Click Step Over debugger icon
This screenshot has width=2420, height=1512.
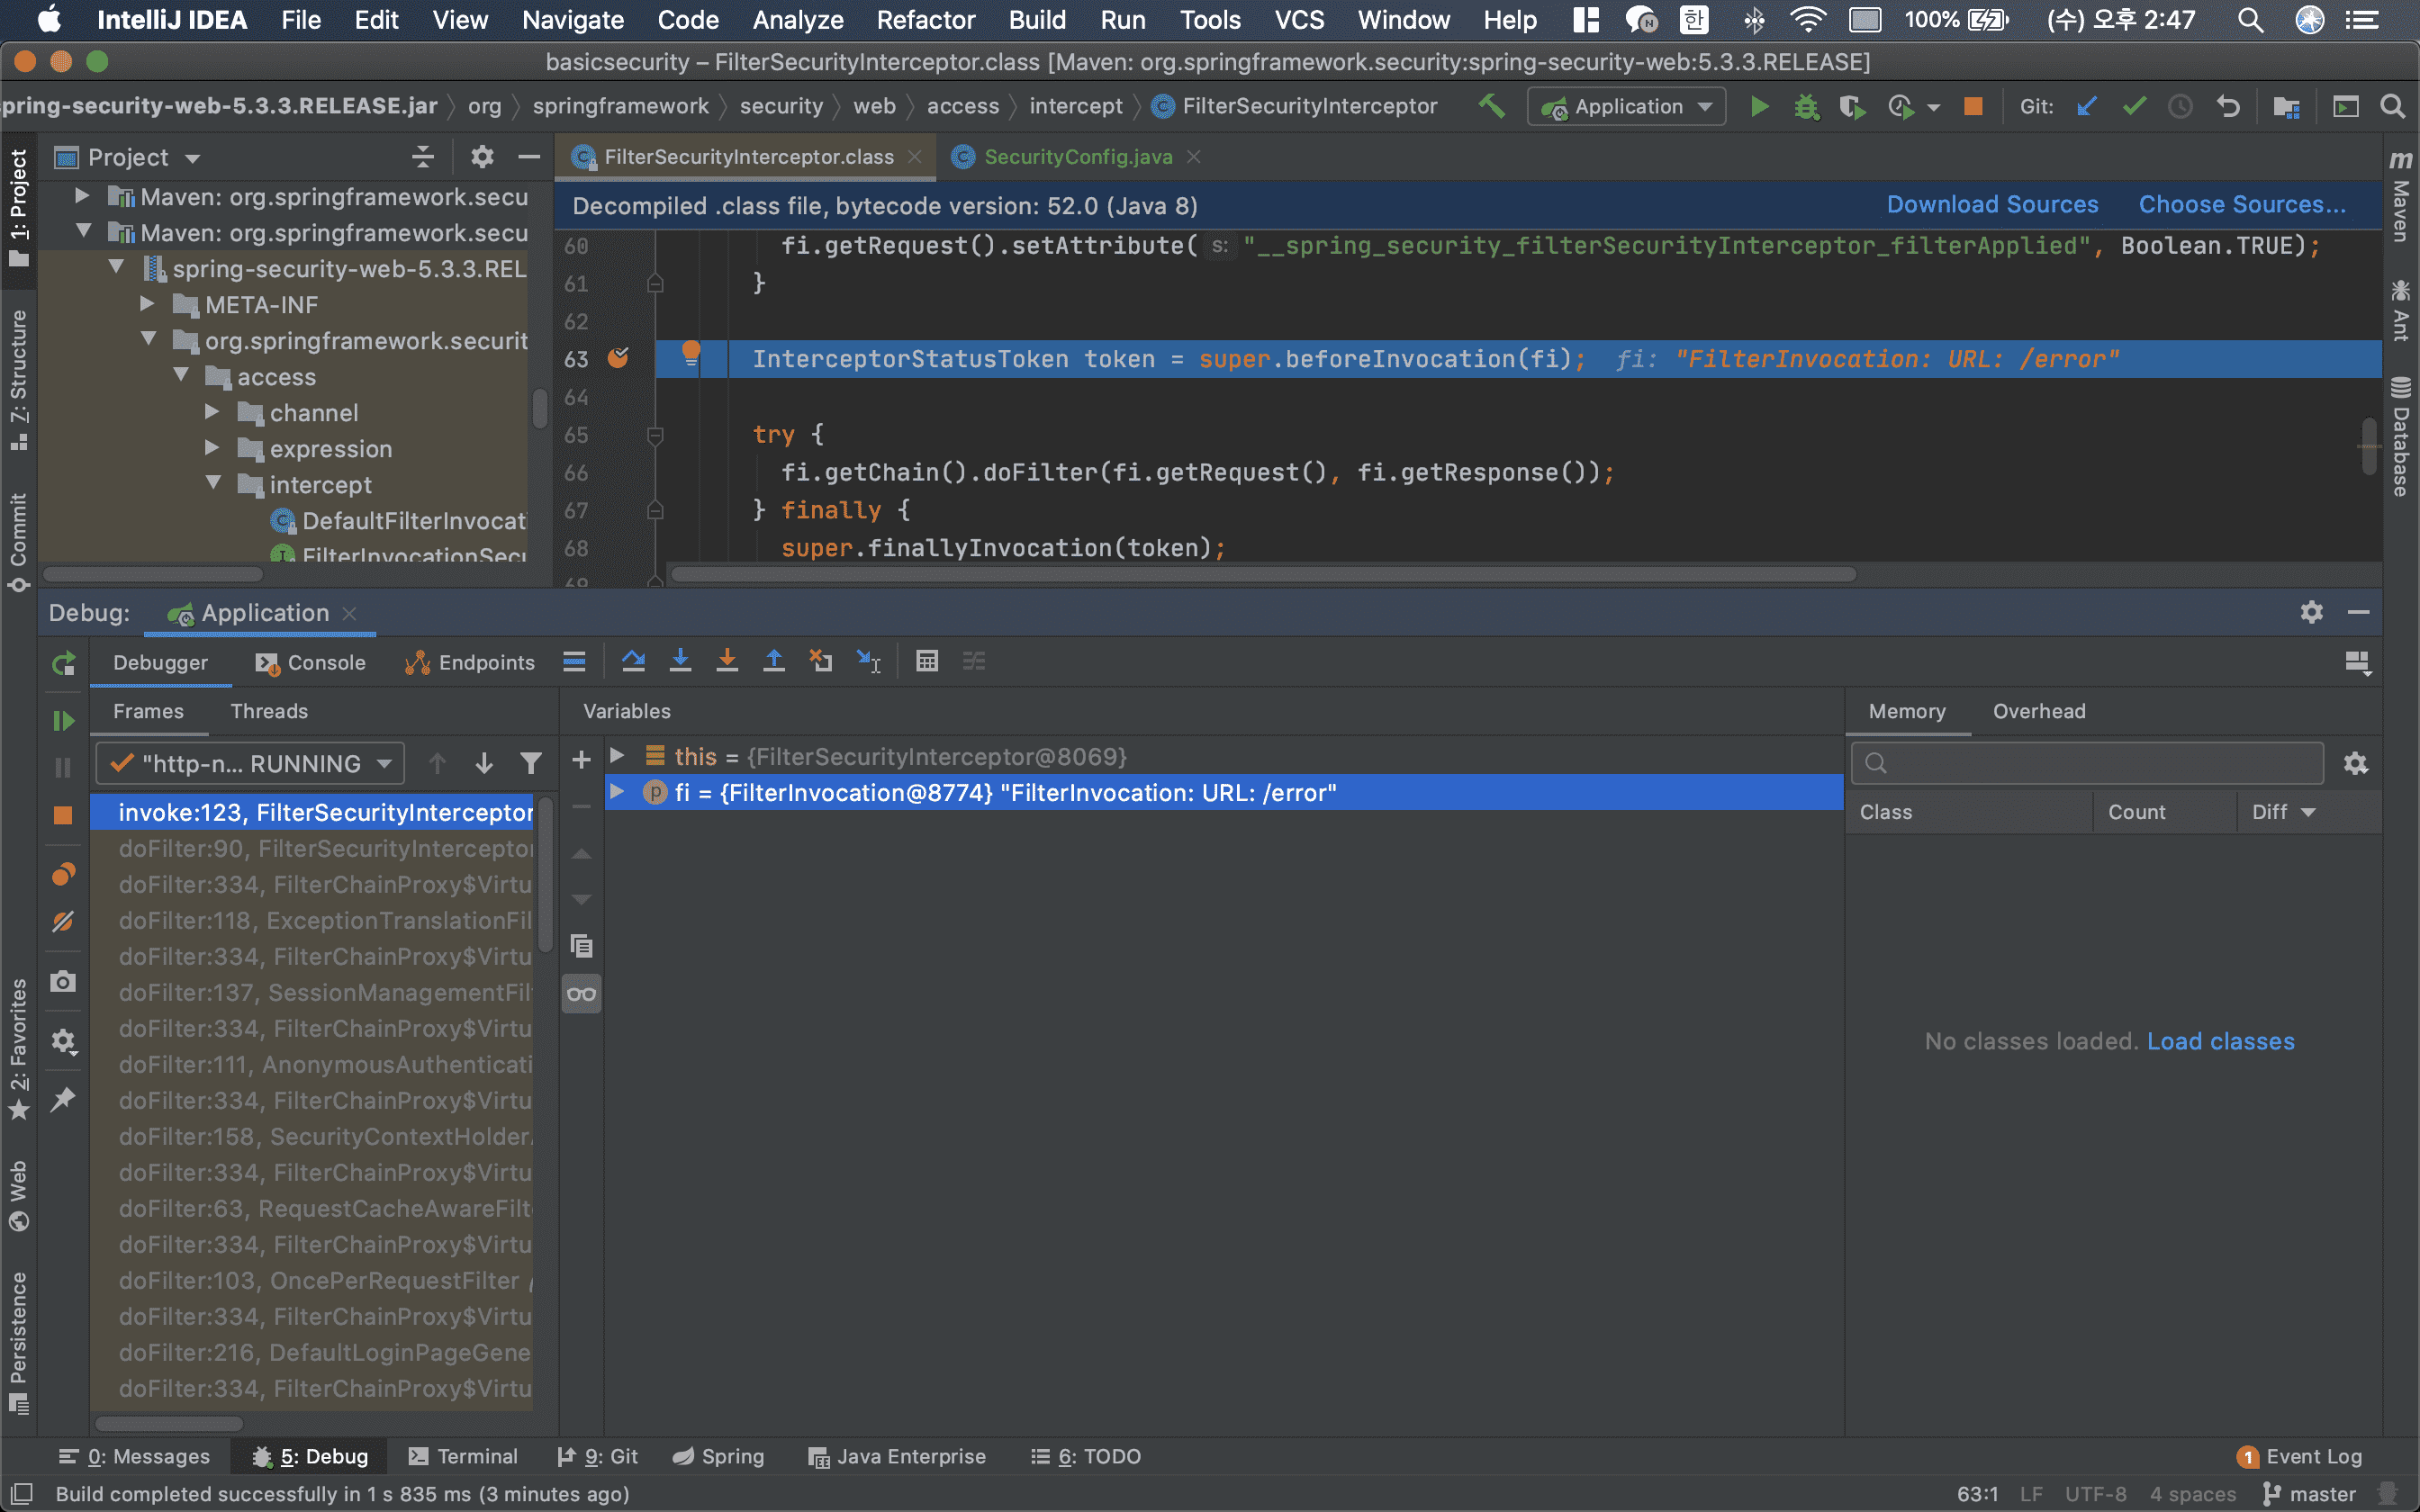point(633,661)
